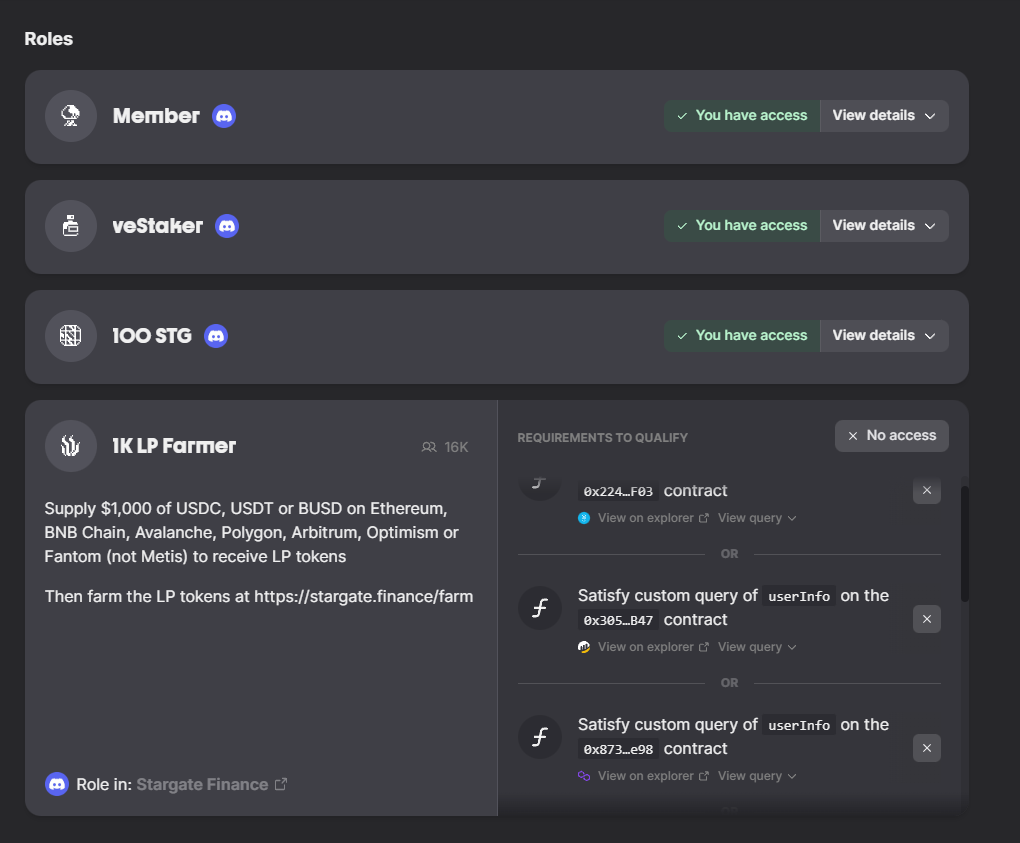Click the Roles section heading
This screenshot has width=1020, height=843.
pyautogui.click(x=49, y=39)
